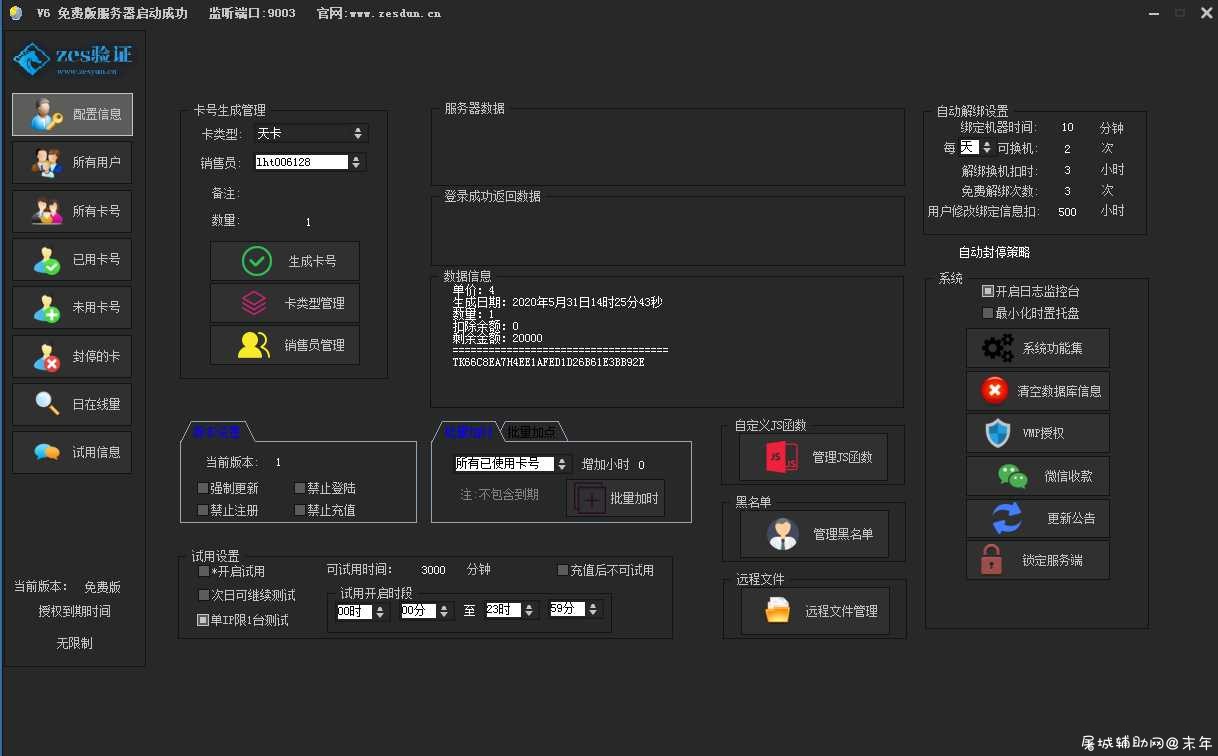The height and width of the screenshot is (756, 1218).
Task: Open 日在线量 daily online stats
Action: click(72, 404)
